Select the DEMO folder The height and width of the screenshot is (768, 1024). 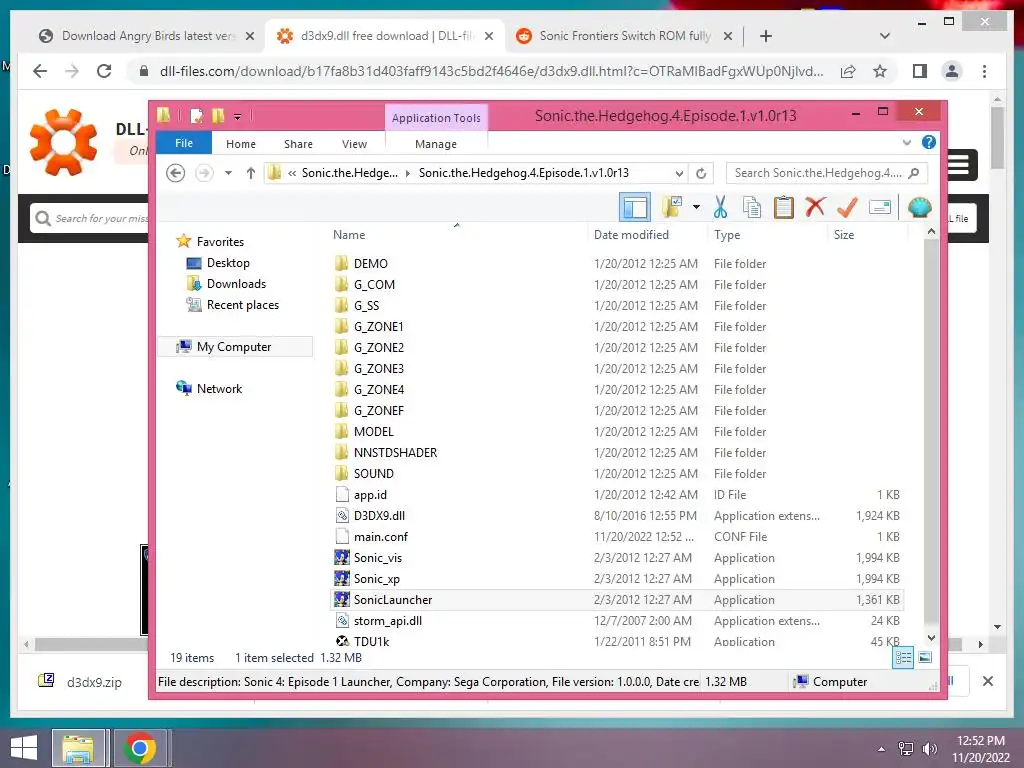[370, 264]
